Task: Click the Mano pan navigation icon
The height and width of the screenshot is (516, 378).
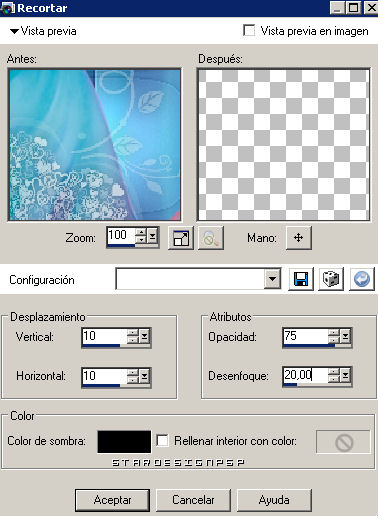Action: tap(299, 238)
